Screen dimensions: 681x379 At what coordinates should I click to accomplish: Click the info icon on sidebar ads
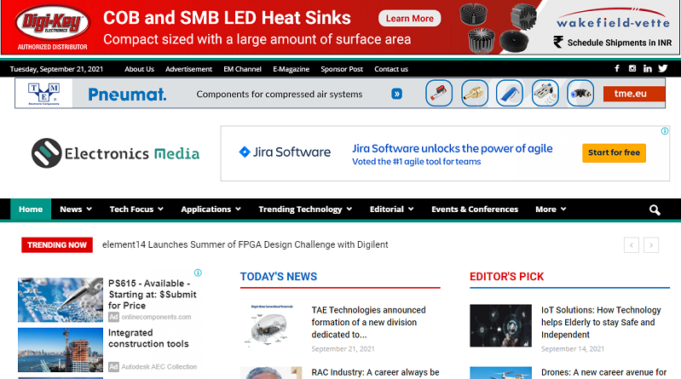(x=198, y=273)
